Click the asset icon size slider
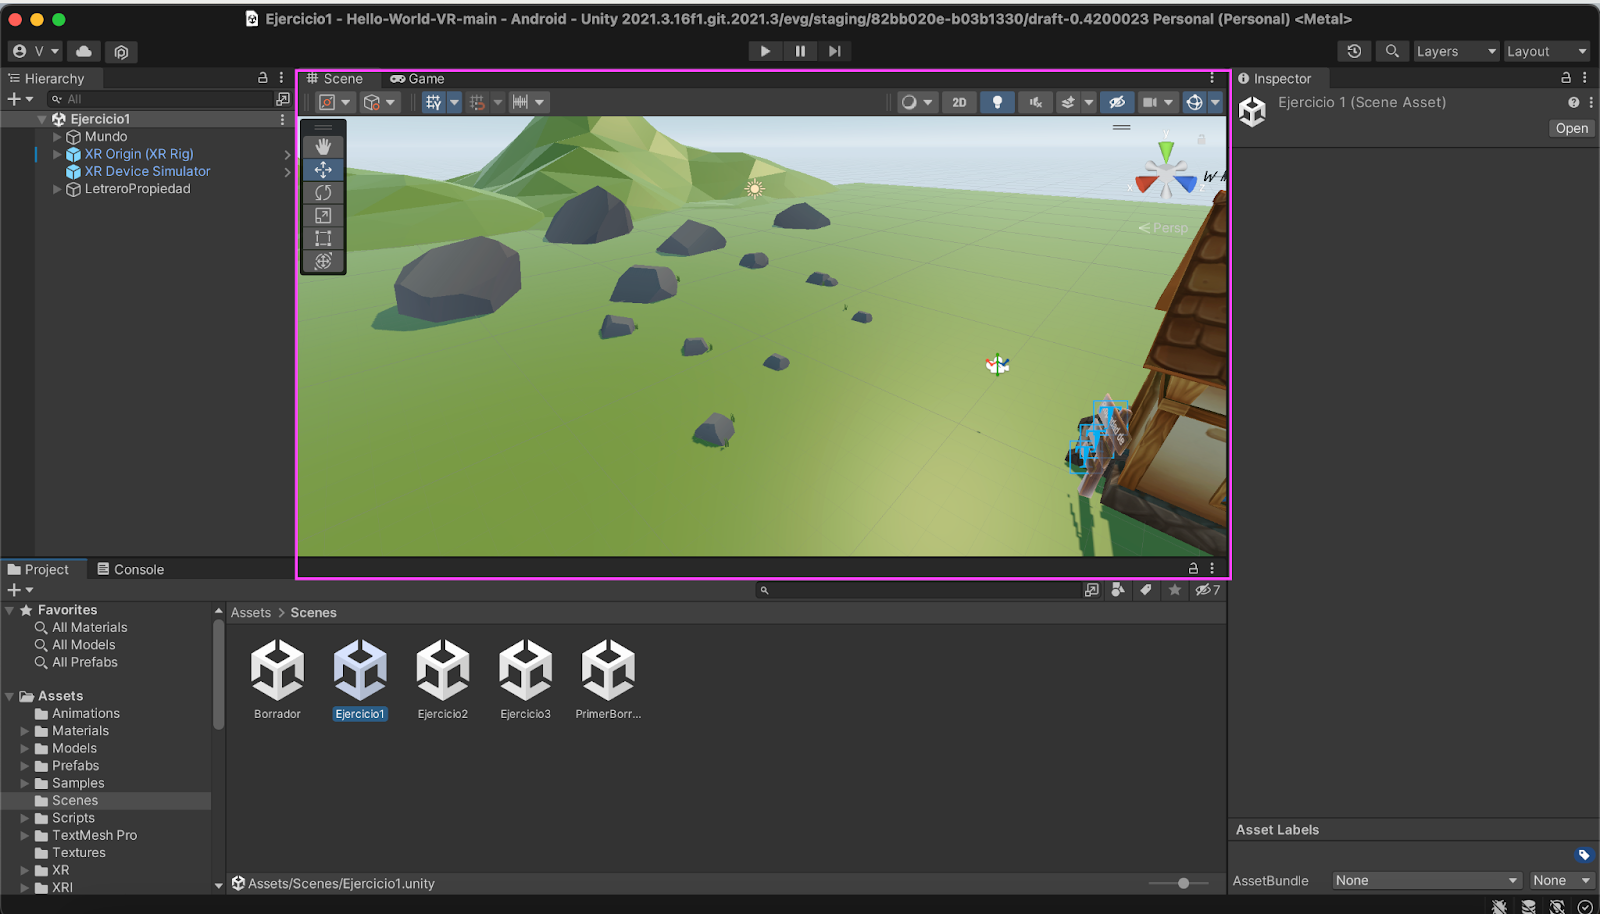The image size is (1600, 914). 1183,883
